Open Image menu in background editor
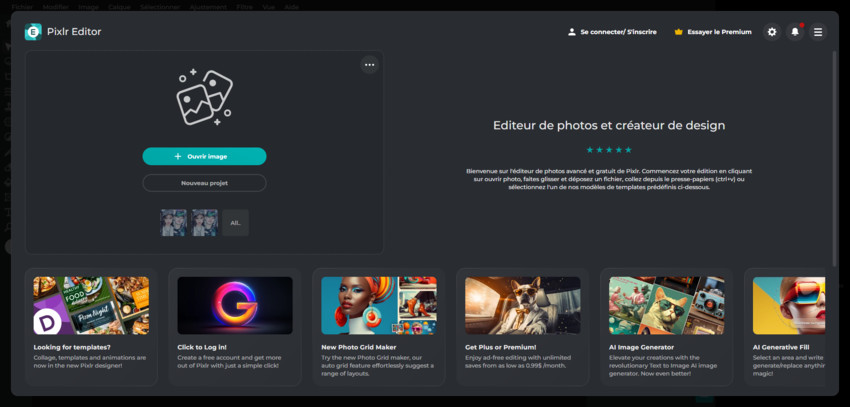The width and height of the screenshot is (850, 407). point(88,8)
